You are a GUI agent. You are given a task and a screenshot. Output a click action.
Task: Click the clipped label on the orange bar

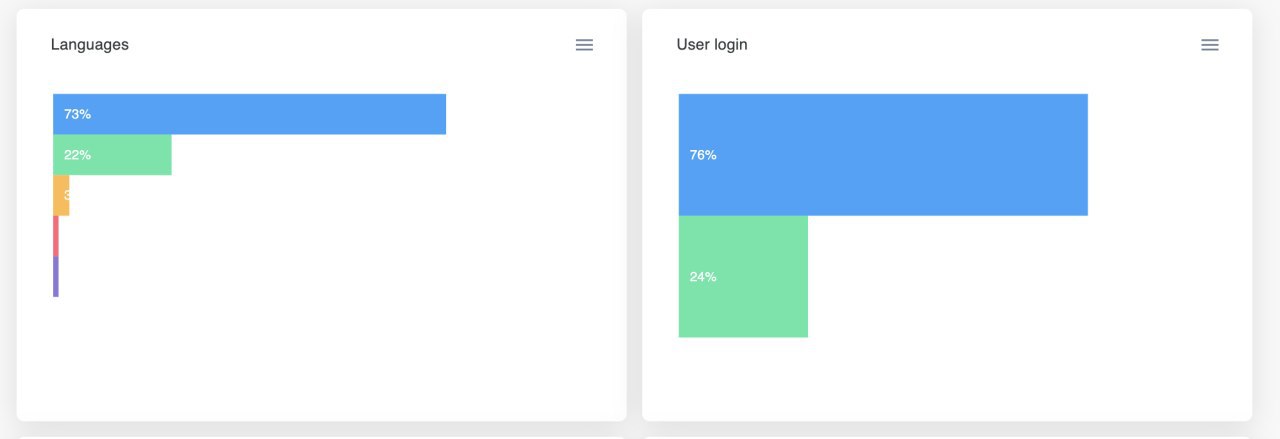coord(67,195)
